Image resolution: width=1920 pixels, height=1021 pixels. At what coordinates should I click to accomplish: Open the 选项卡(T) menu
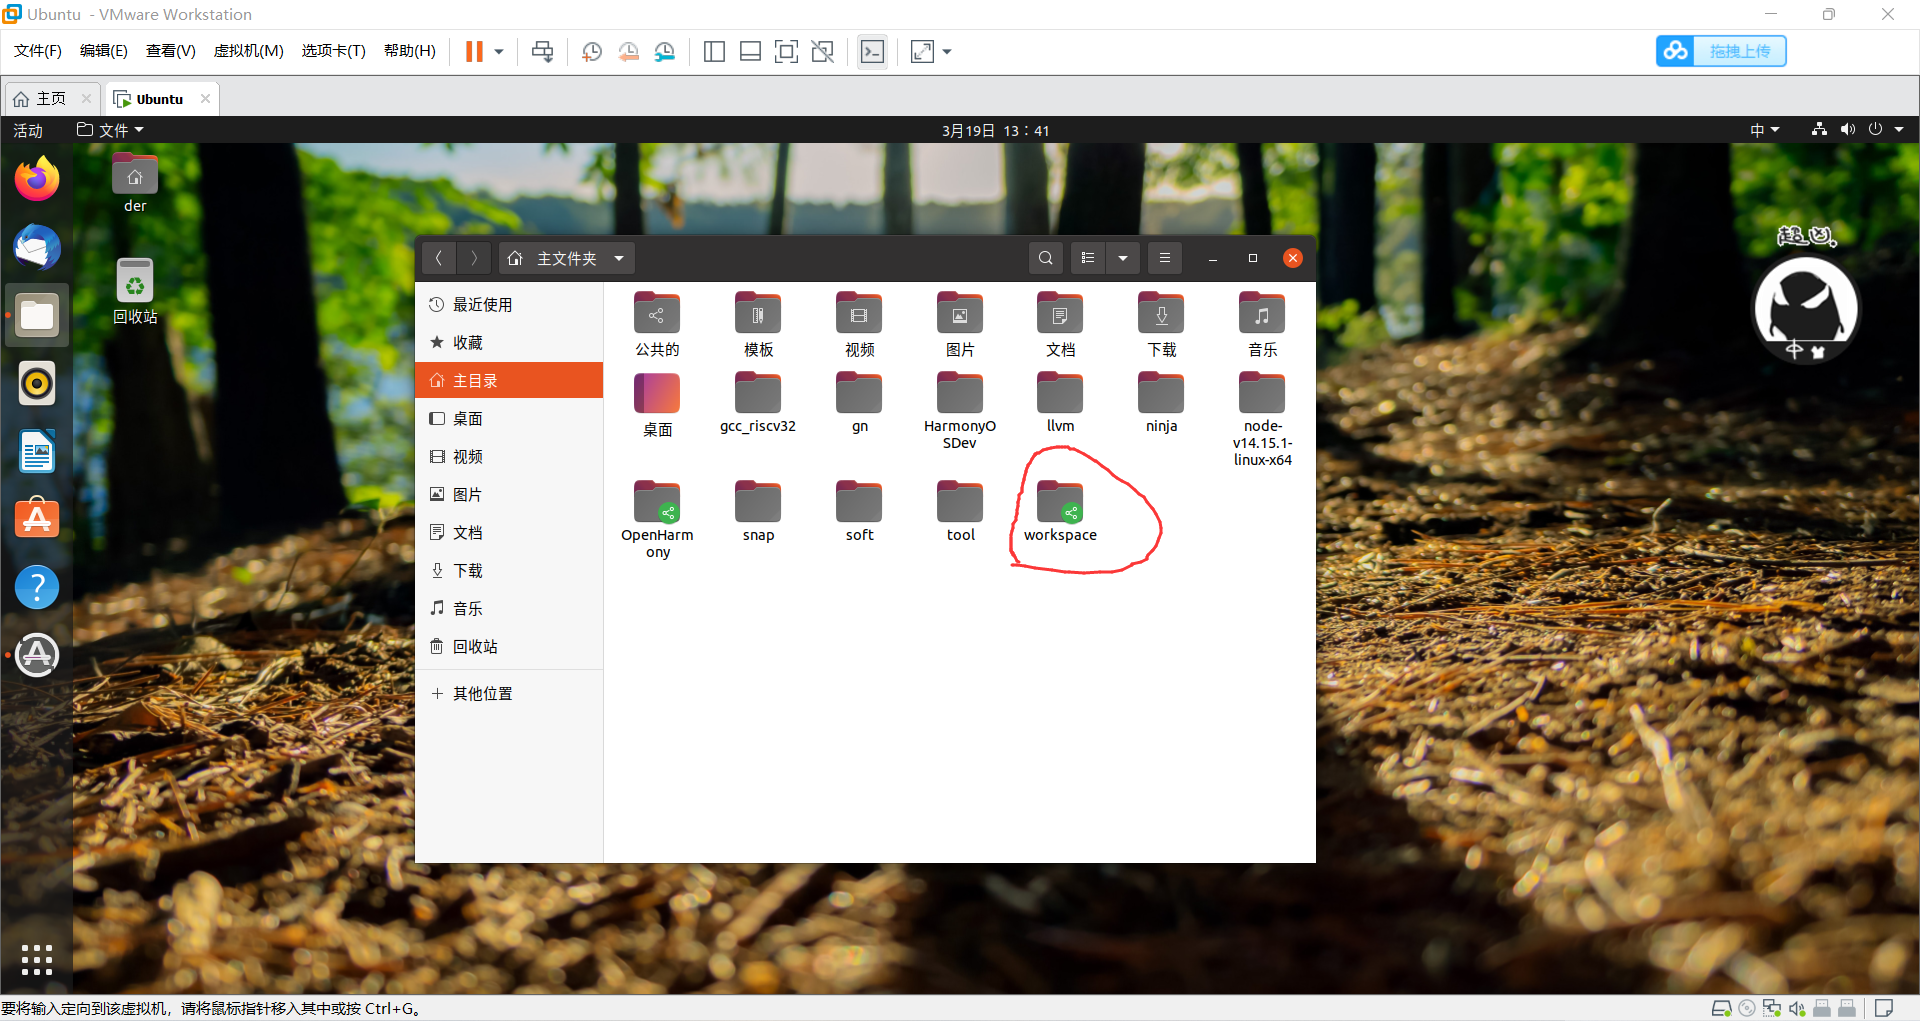[x=334, y=51]
